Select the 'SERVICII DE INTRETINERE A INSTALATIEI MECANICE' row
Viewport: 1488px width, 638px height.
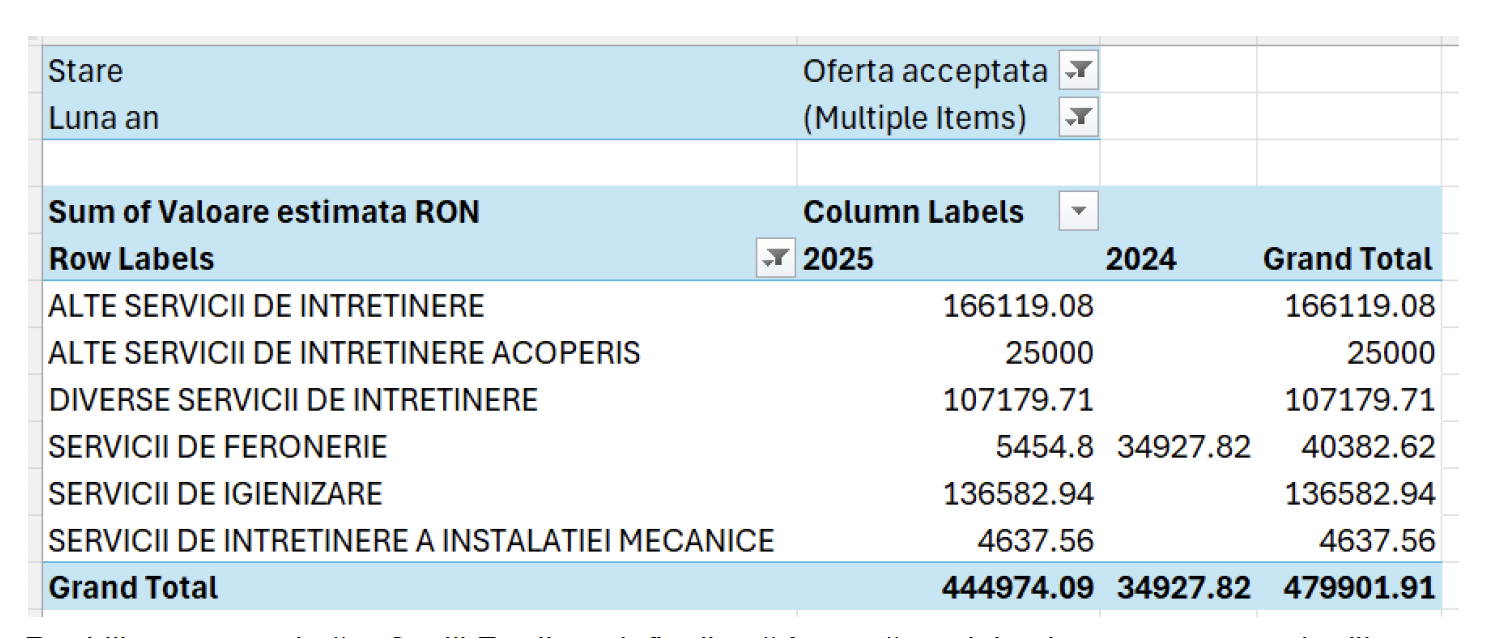click(x=411, y=541)
